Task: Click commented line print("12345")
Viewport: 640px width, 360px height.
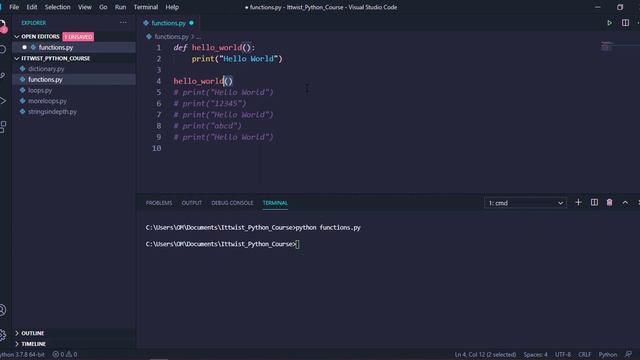Action: (210, 103)
